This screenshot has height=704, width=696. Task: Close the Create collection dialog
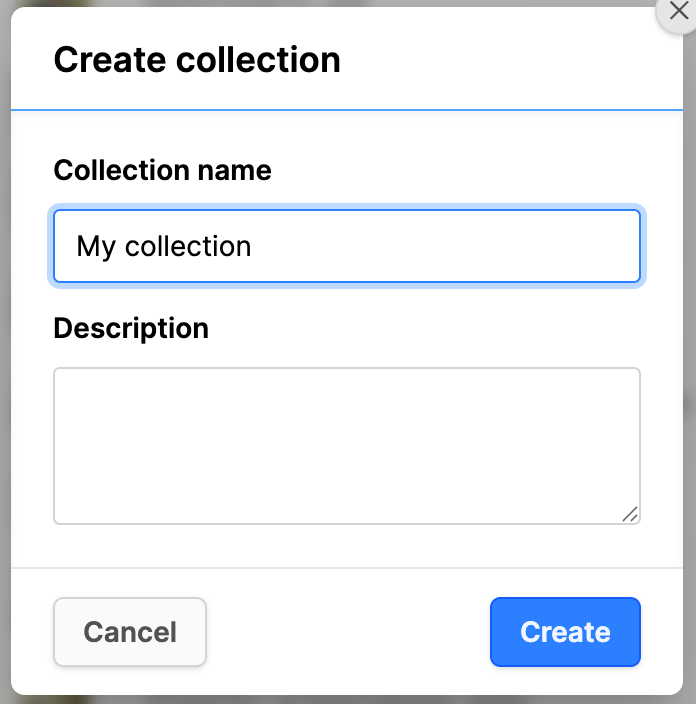point(678,11)
